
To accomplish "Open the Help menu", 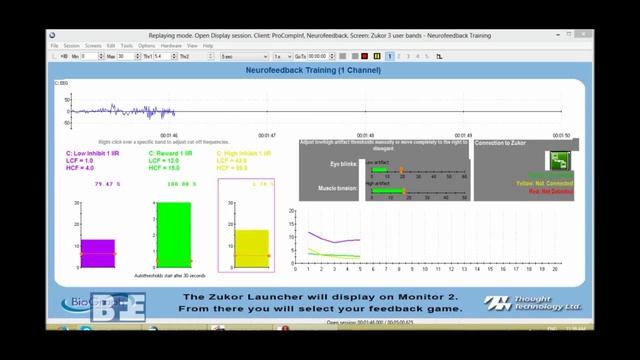I will click(208, 46).
